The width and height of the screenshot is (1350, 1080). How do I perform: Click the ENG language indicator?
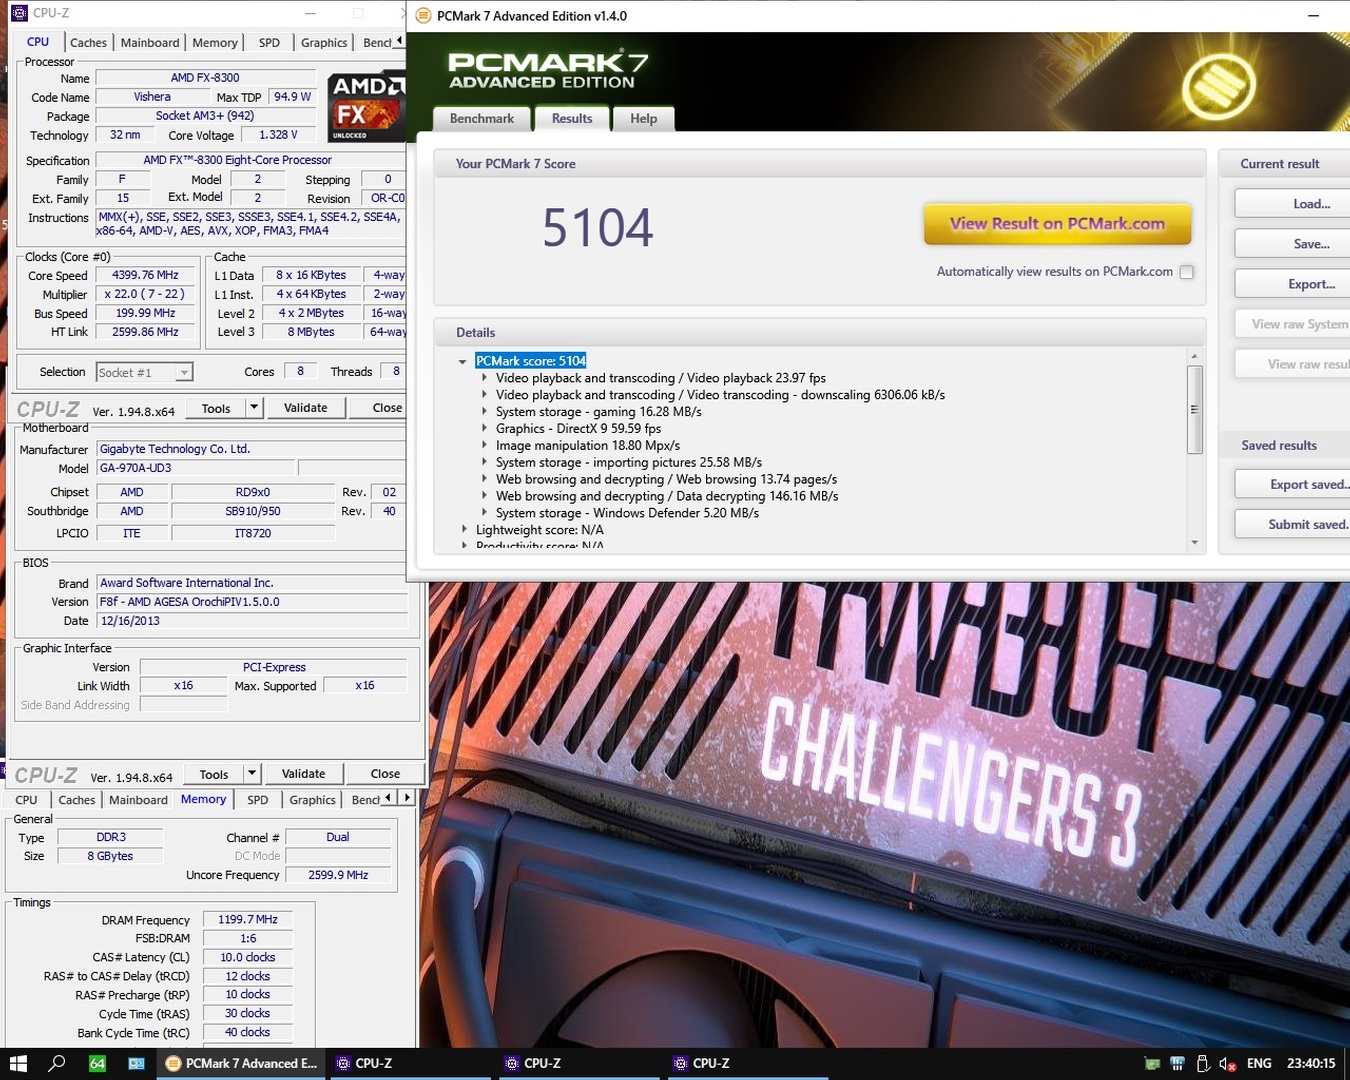click(x=1259, y=1063)
